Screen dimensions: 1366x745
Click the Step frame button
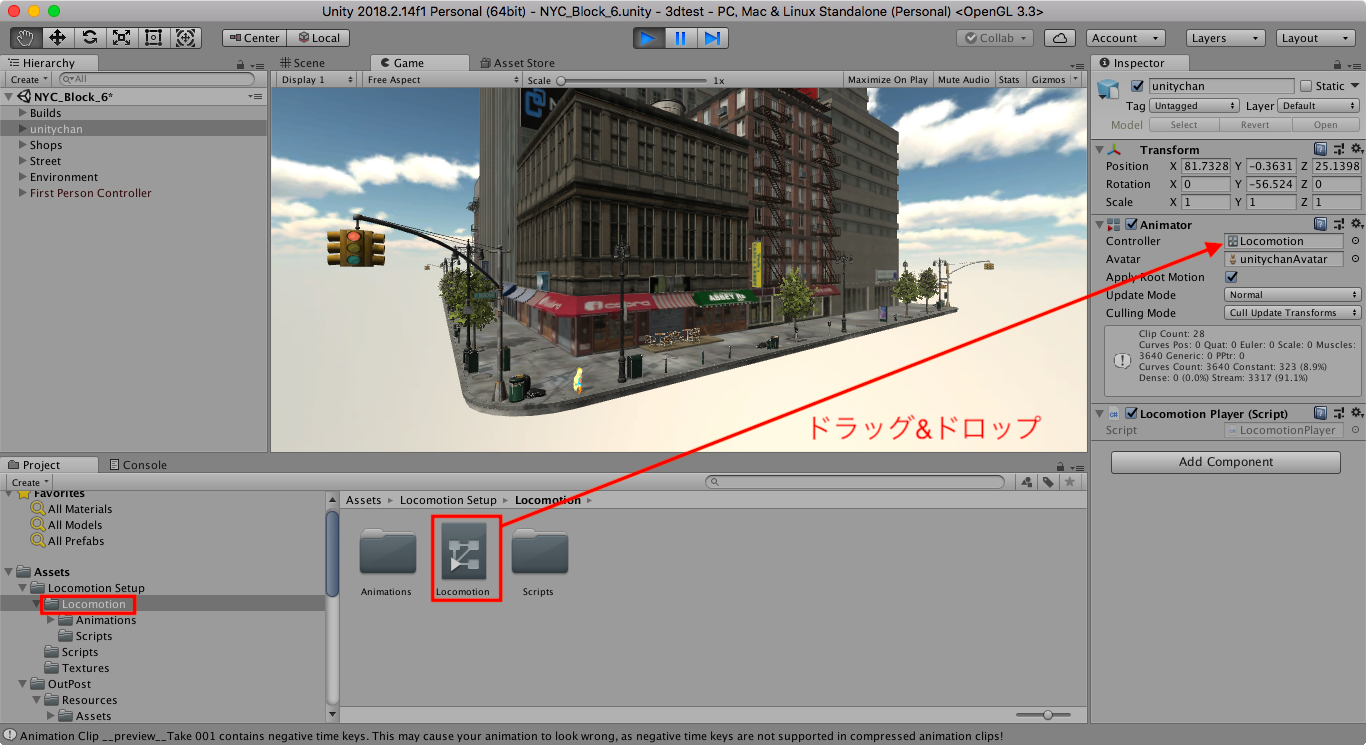[712, 38]
